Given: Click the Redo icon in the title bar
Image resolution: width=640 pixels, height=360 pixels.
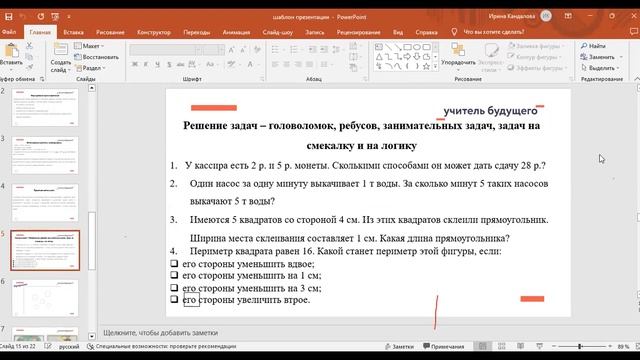Looking at the screenshot, I should pos(40,17).
